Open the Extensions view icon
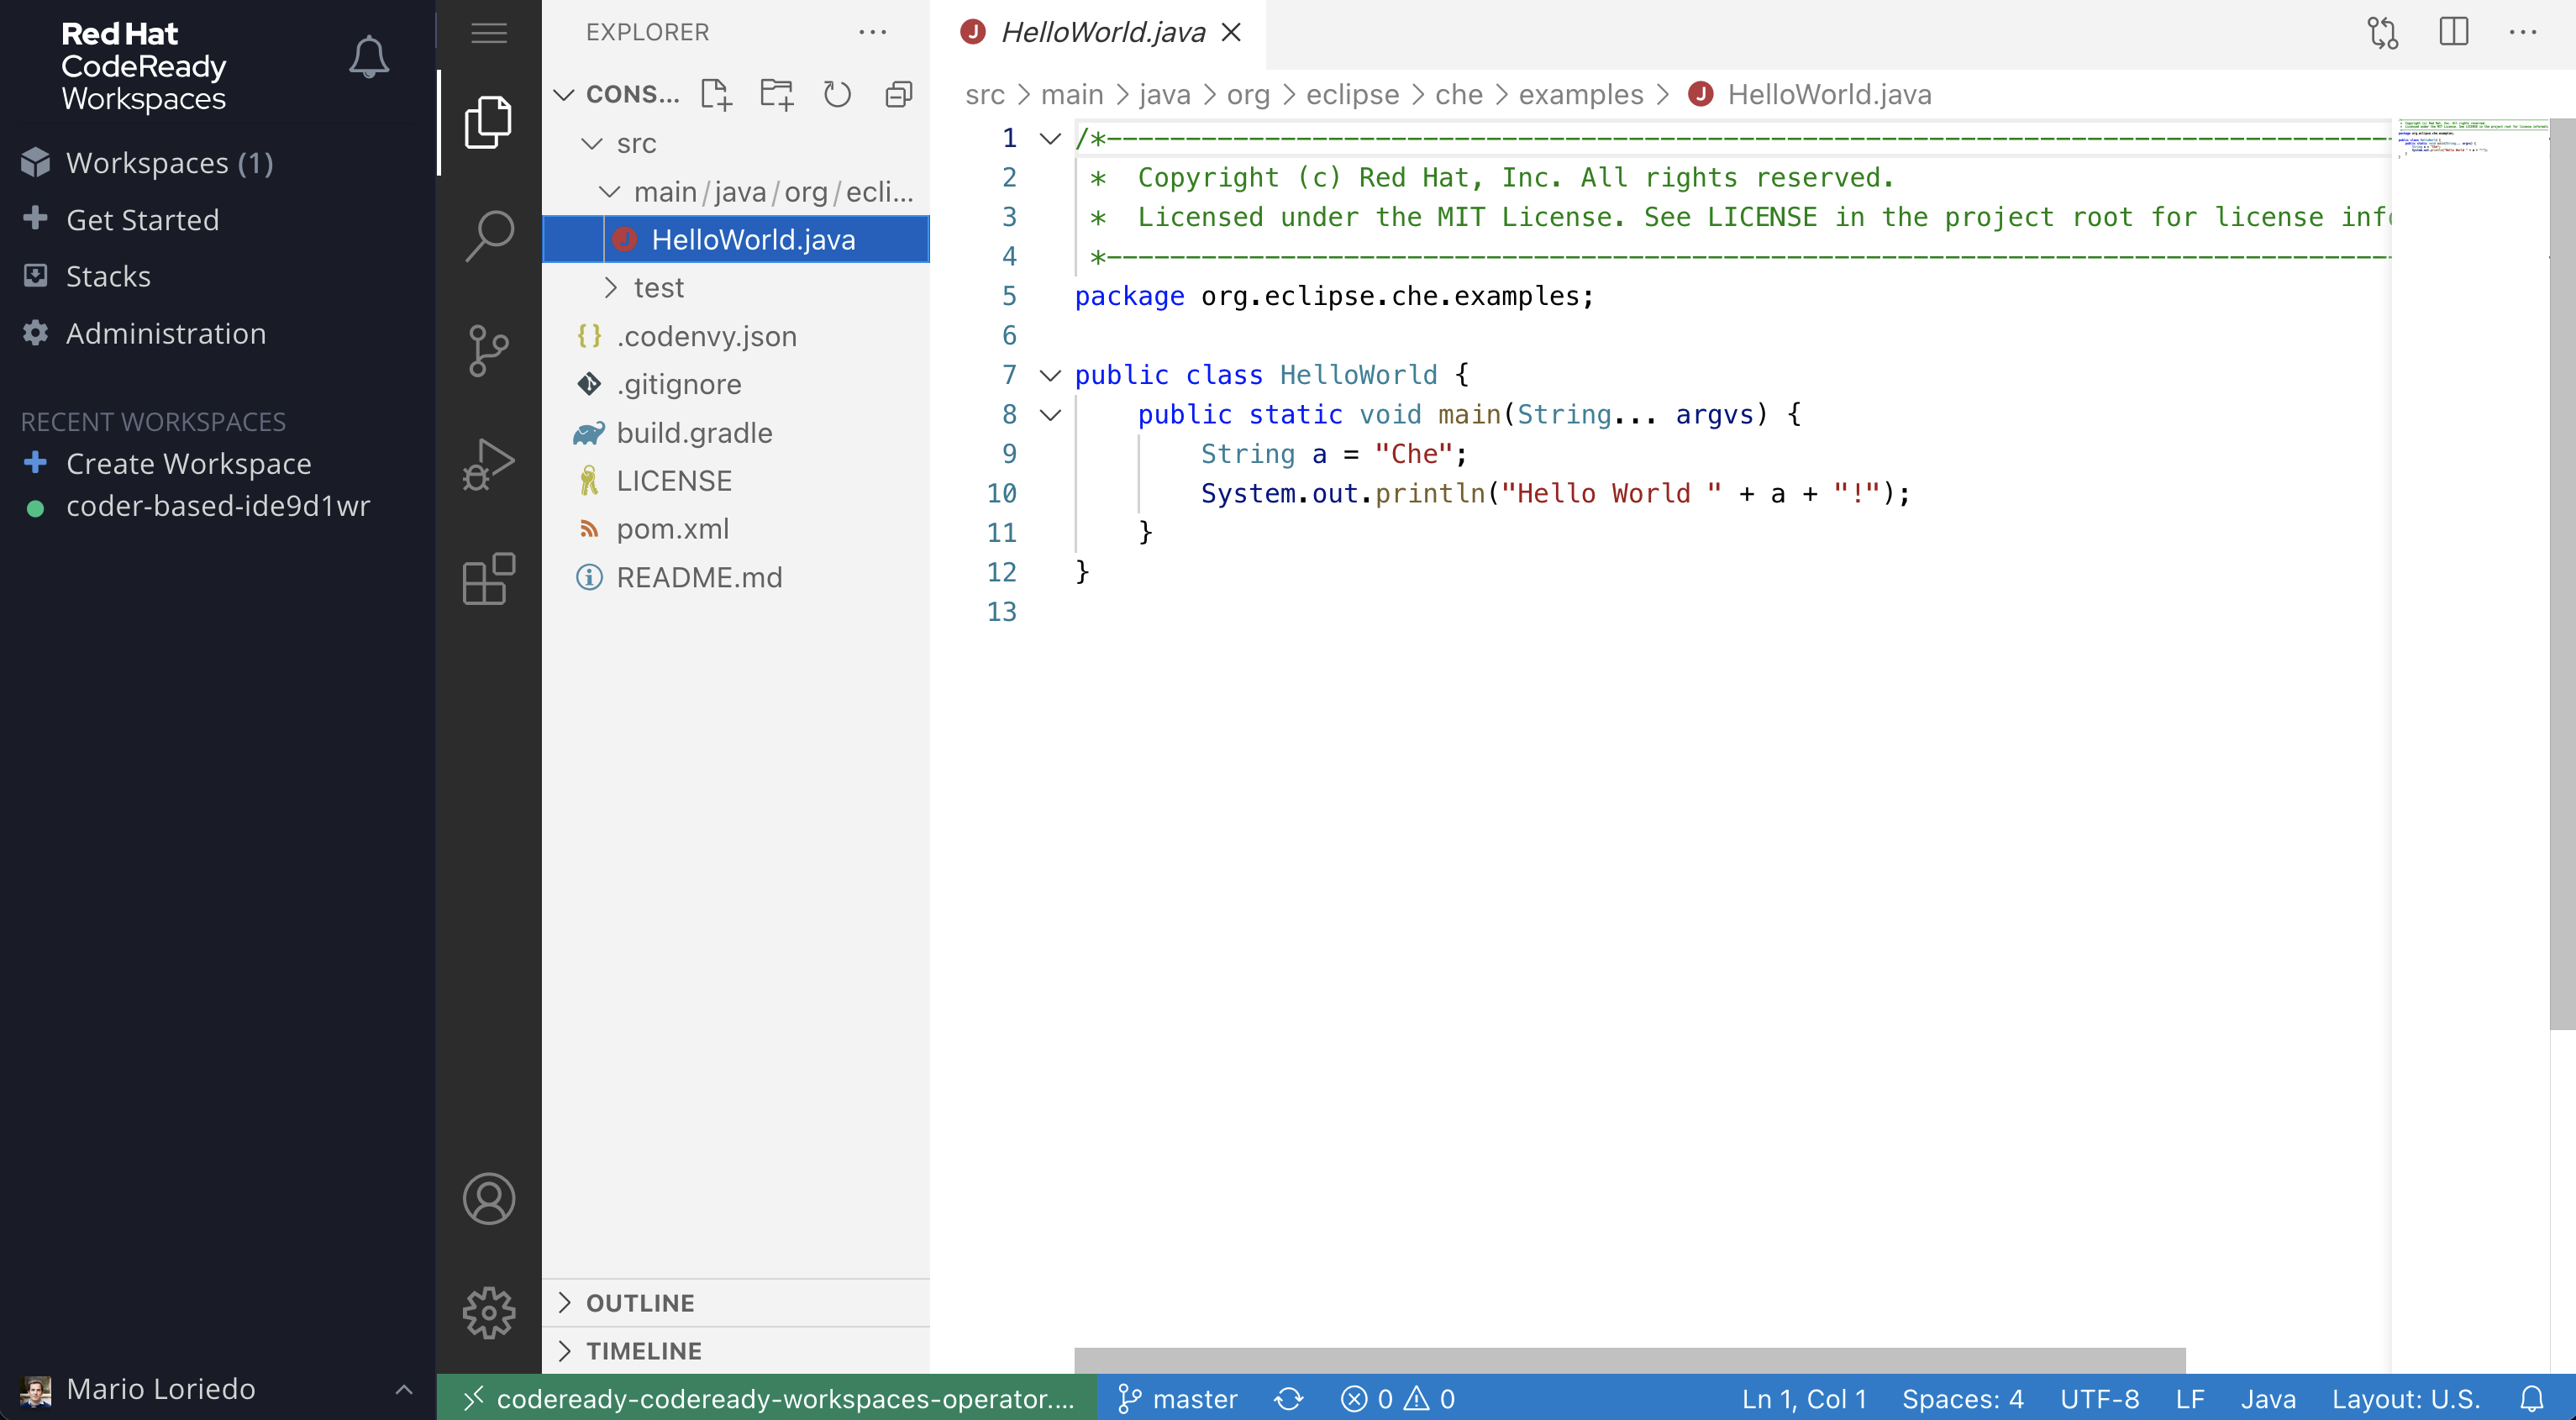2576x1420 pixels. [x=489, y=578]
